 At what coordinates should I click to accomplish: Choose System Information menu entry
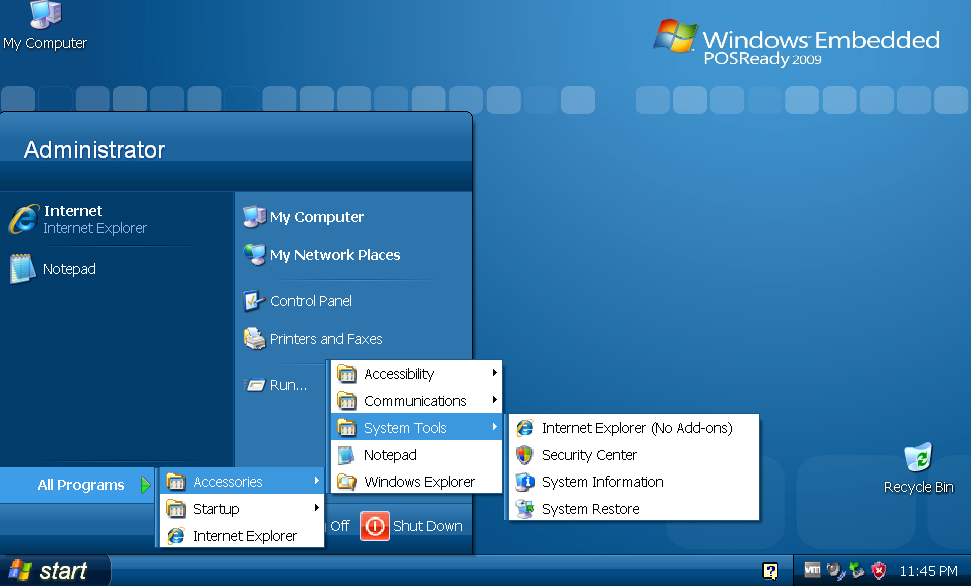coord(634,482)
